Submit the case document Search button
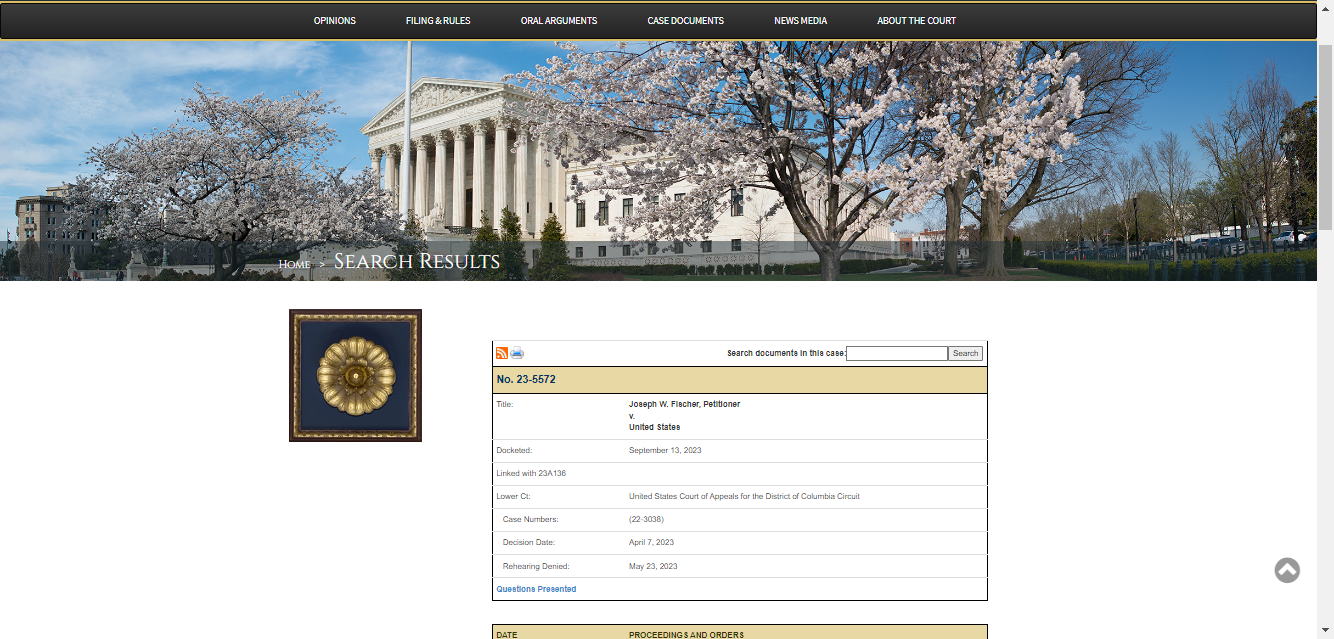The height and width of the screenshot is (639, 1334). (x=966, y=353)
